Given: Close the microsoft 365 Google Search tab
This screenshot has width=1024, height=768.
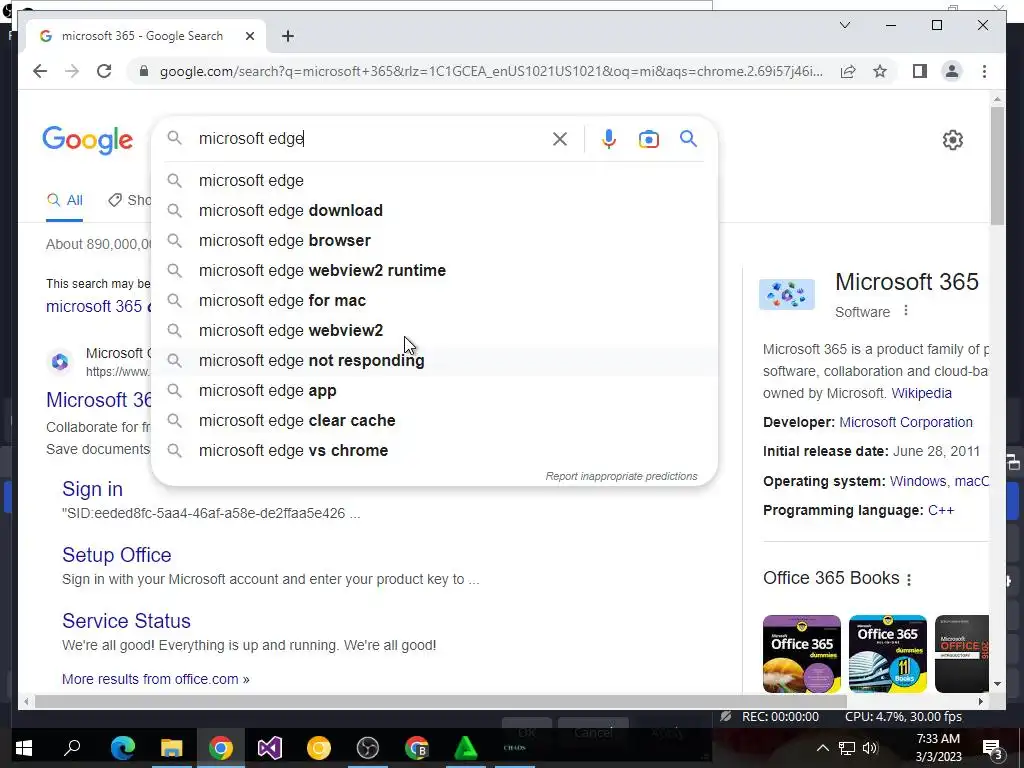Looking at the screenshot, I should coord(249,36).
